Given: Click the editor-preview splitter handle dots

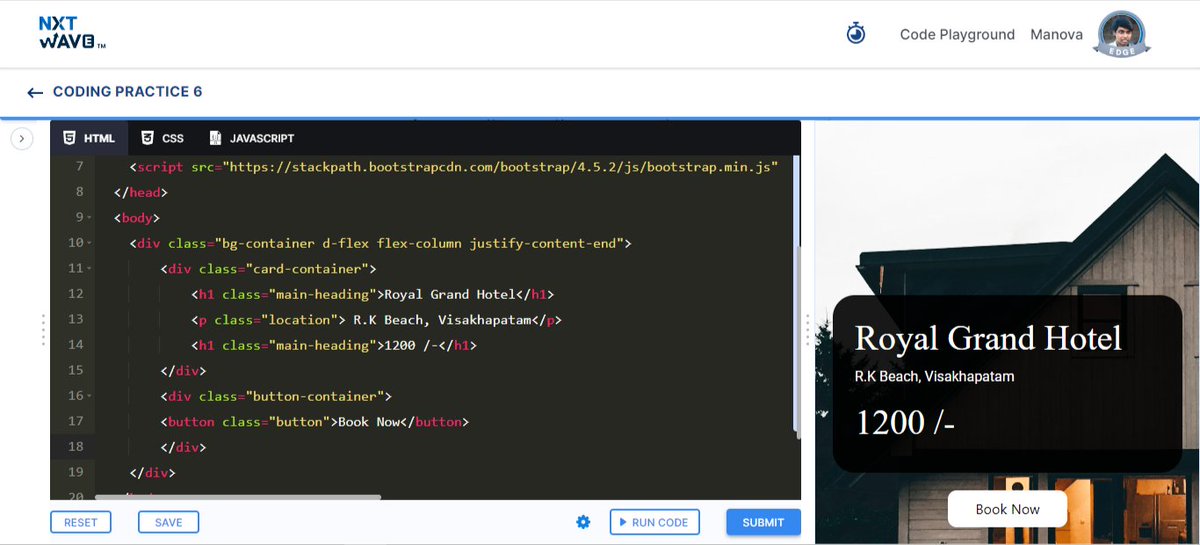Looking at the screenshot, I should pyautogui.click(x=808, y=330).
